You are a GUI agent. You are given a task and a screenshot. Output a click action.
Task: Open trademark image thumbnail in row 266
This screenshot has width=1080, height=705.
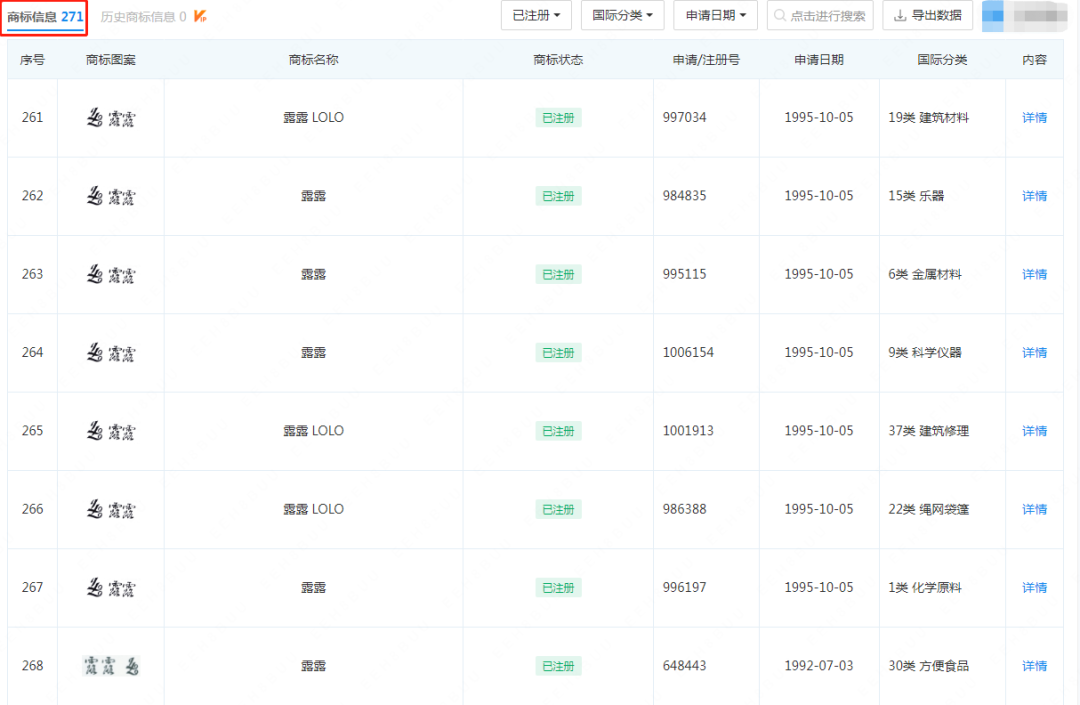click(111, 509)
